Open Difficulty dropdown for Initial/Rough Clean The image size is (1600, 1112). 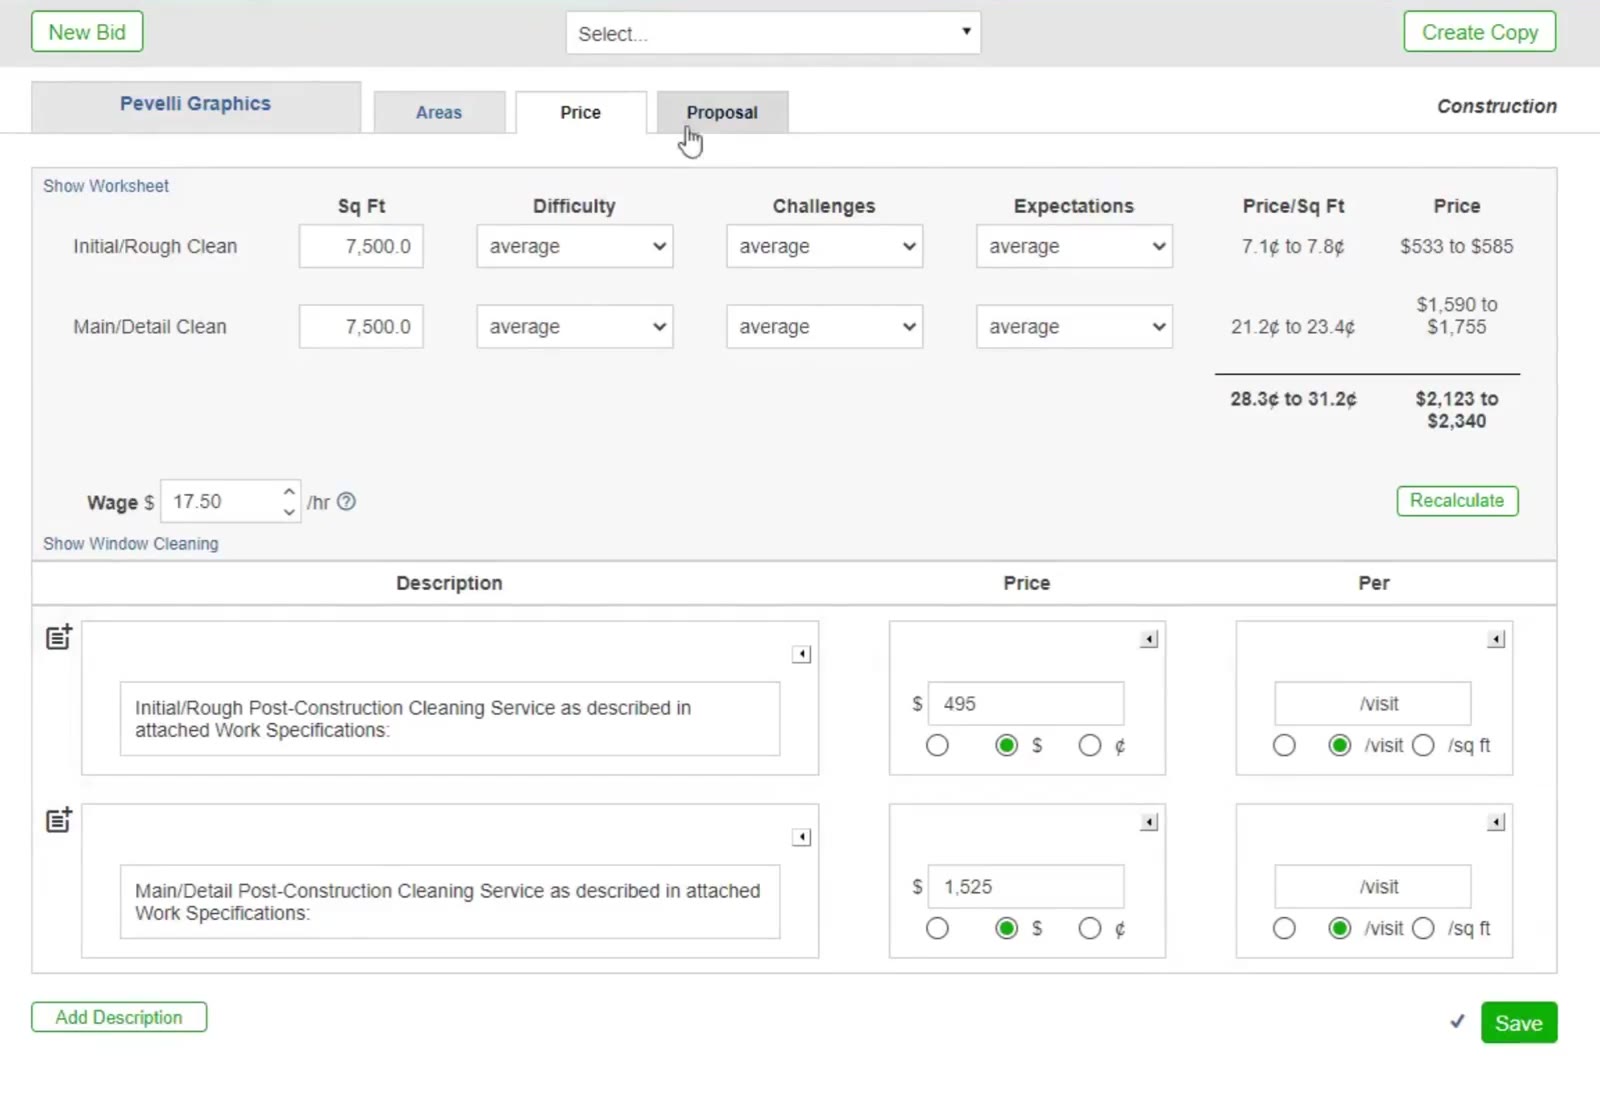575,246
